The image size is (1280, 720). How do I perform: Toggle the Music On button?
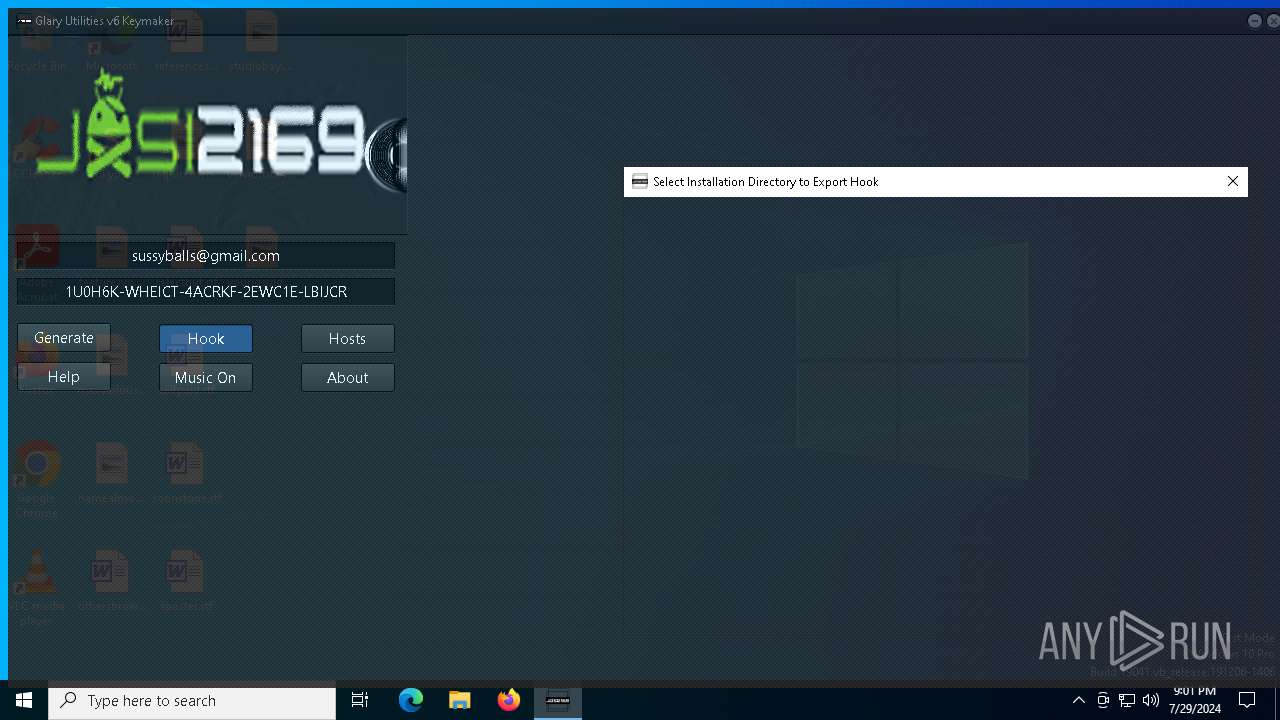pyautogui.click(x=206, y=377)
